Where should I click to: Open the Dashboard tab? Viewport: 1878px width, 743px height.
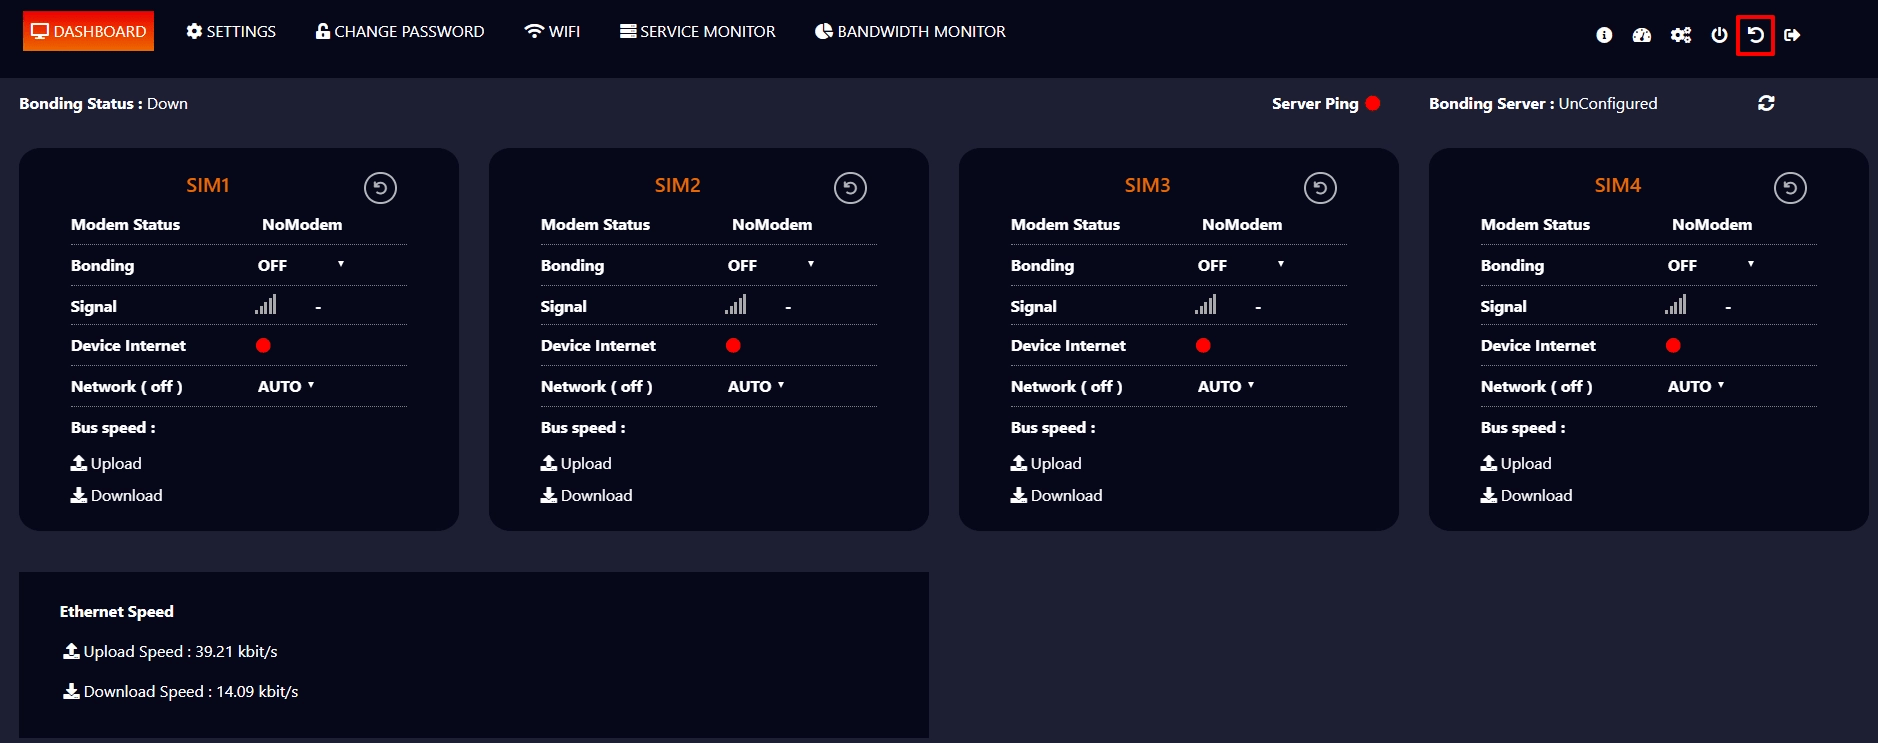pyautogui.click(x=88, y=31)
